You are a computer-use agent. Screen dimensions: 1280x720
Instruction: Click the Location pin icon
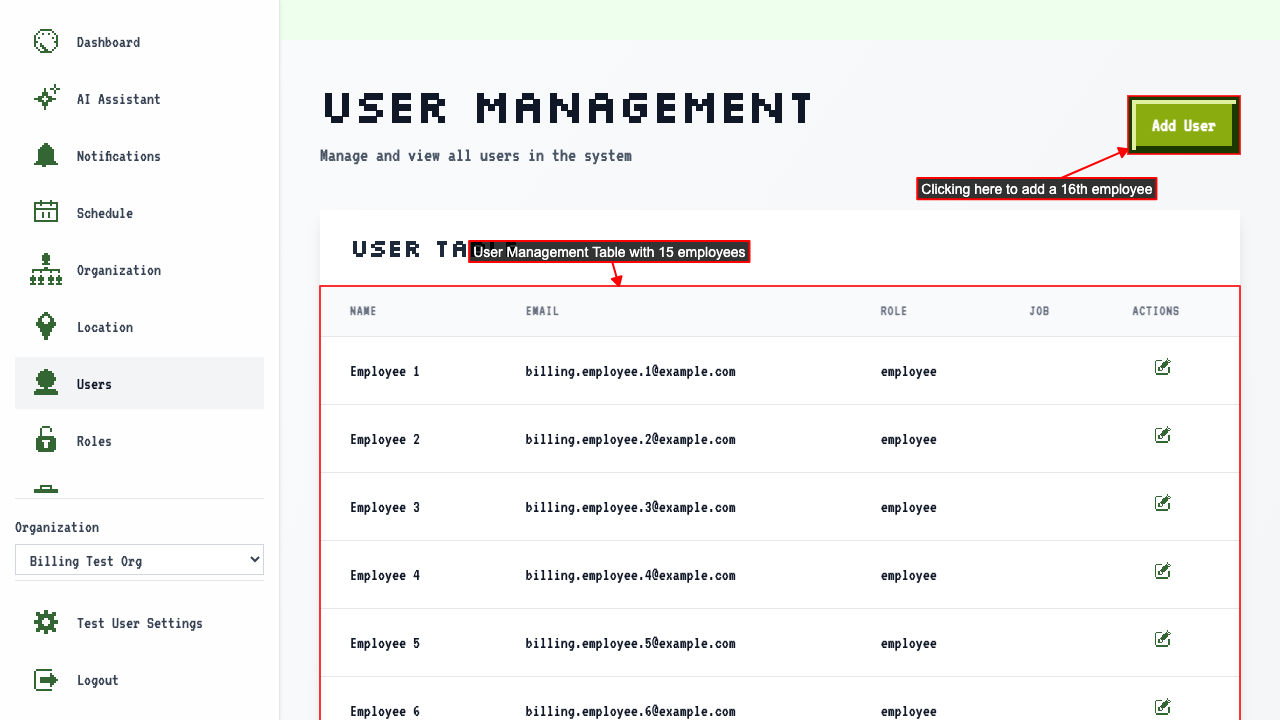click(46, 326)
